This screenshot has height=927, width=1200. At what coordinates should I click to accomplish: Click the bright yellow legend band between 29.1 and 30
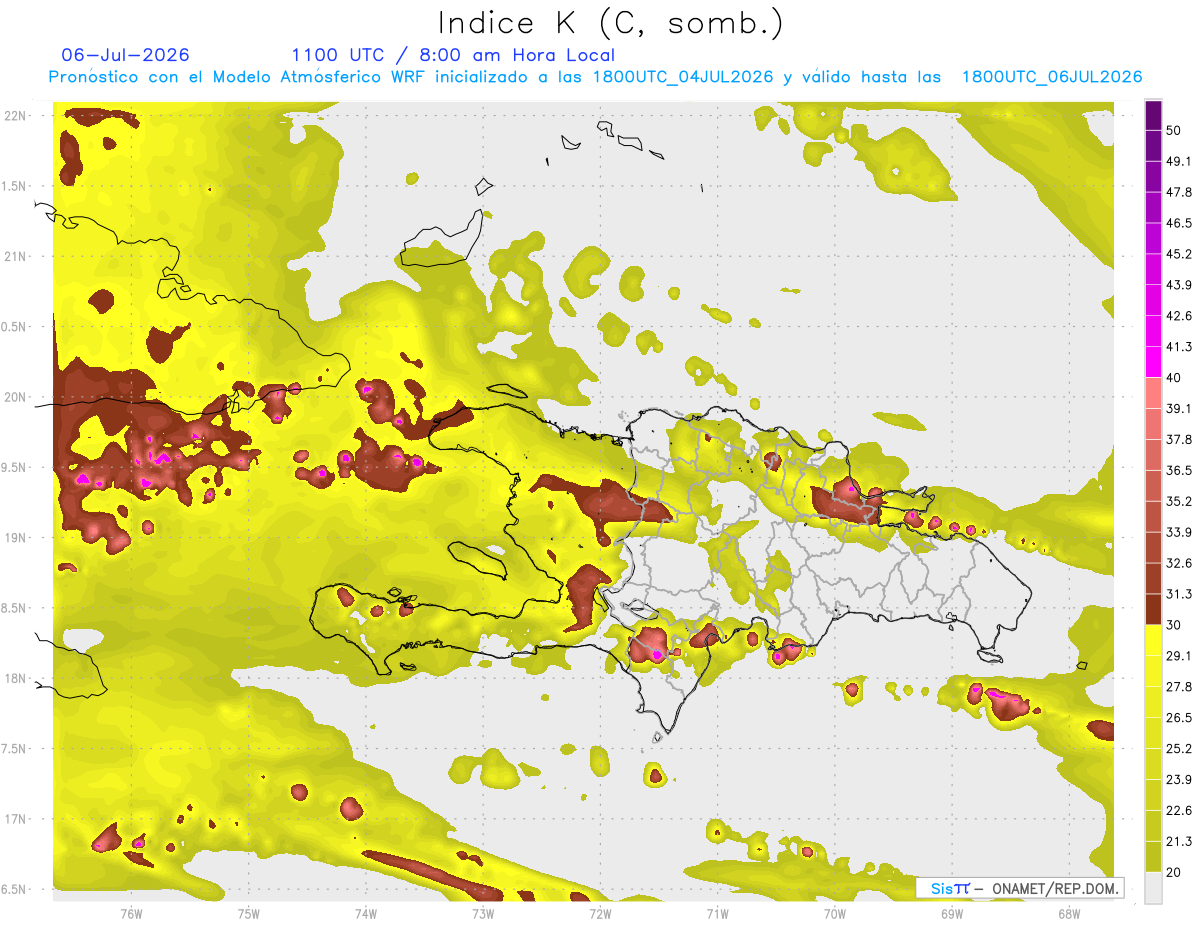point(1153,641)
